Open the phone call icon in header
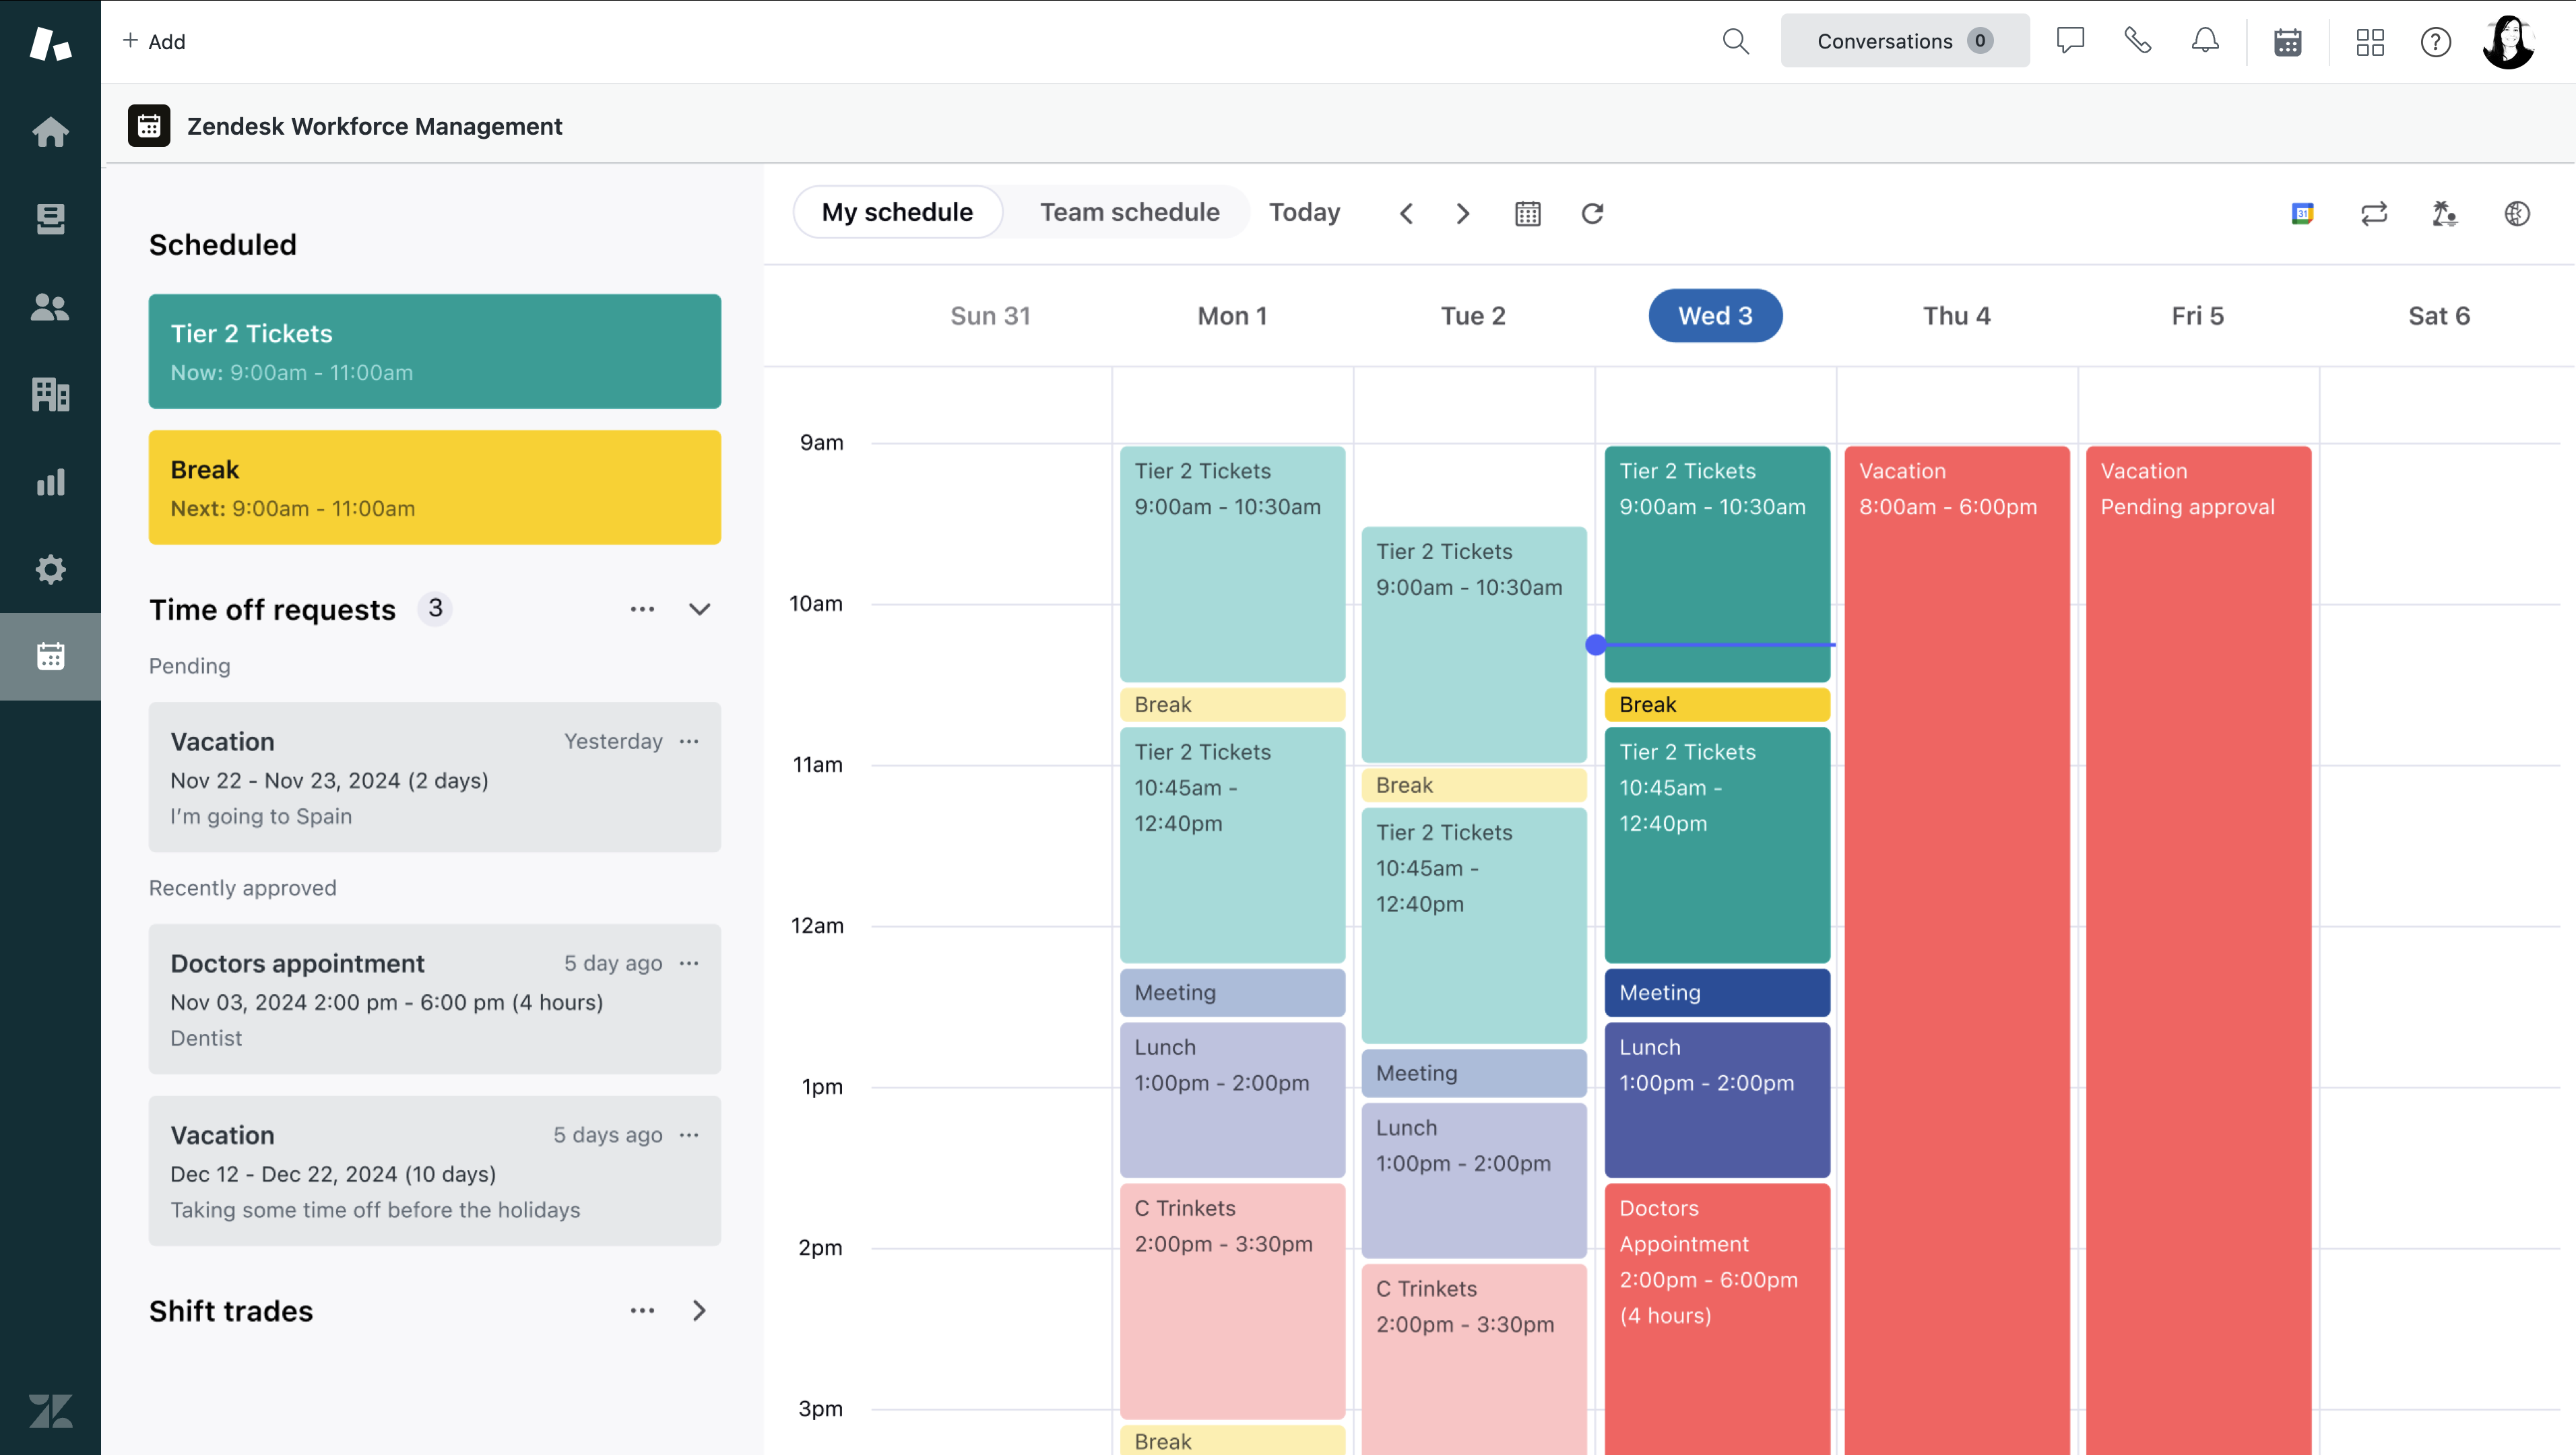Viewport: 2576px width, 1455px height. (2137, 41)
